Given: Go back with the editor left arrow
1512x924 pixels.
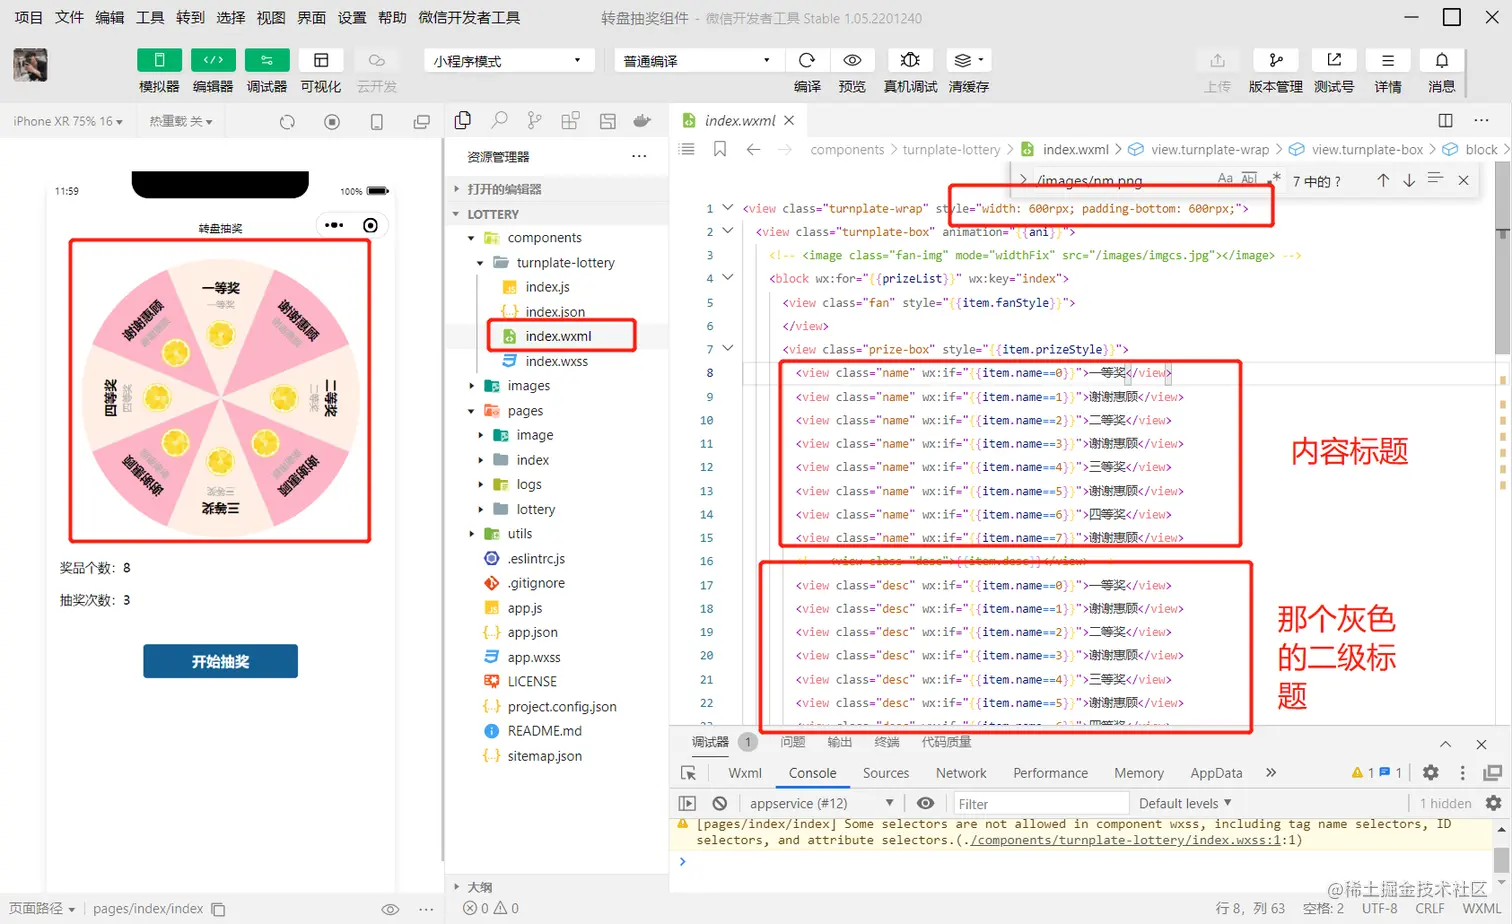Looking at the screenshot, I should 753,149.
